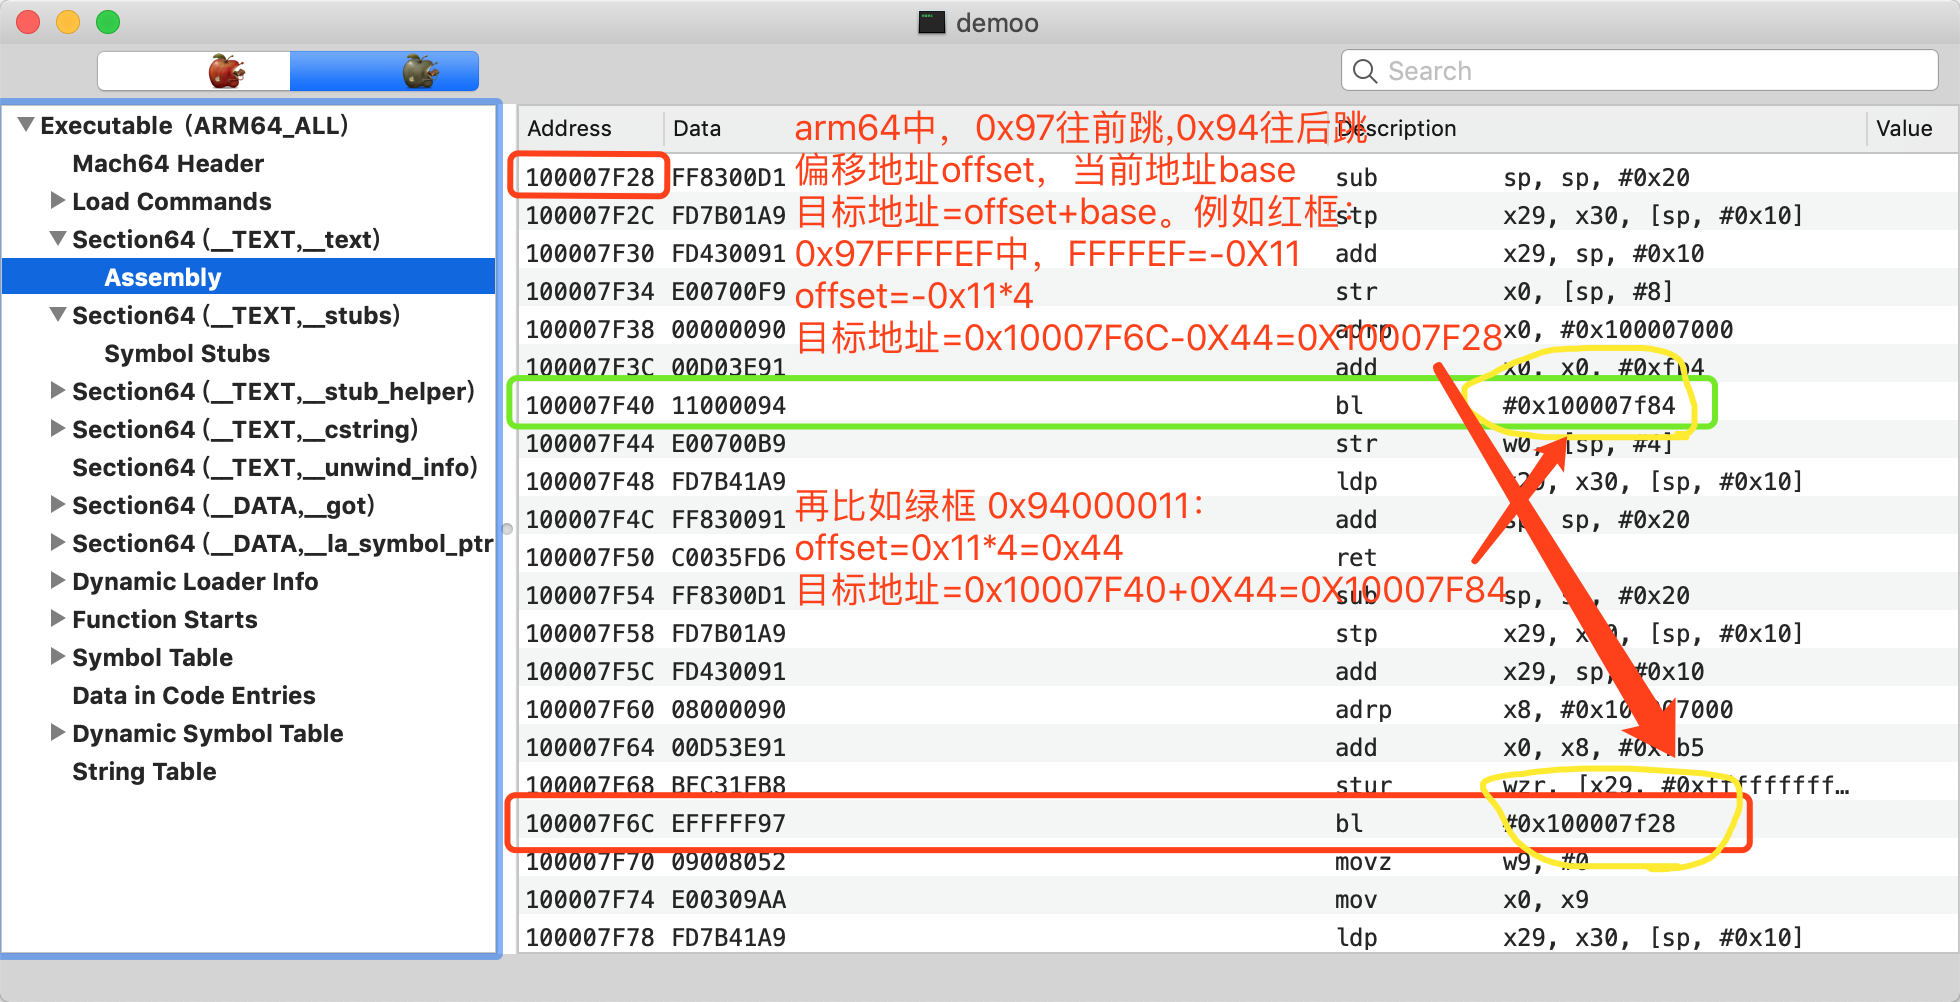Collapse the Executable (ARM64_ALL) tree node
1960x1002 pixels.
point(26,125)
